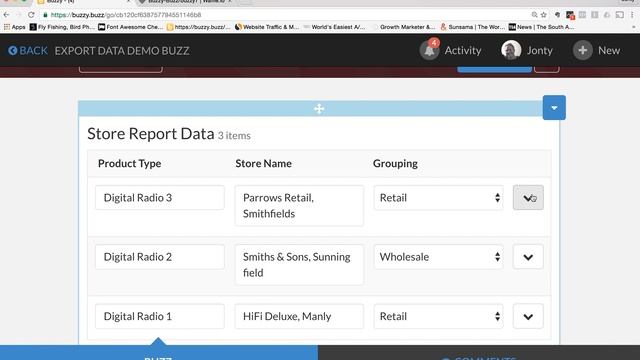Reload the page with refresh icon
The width and height of the screenshot is (640, 360).
[31, 15]
